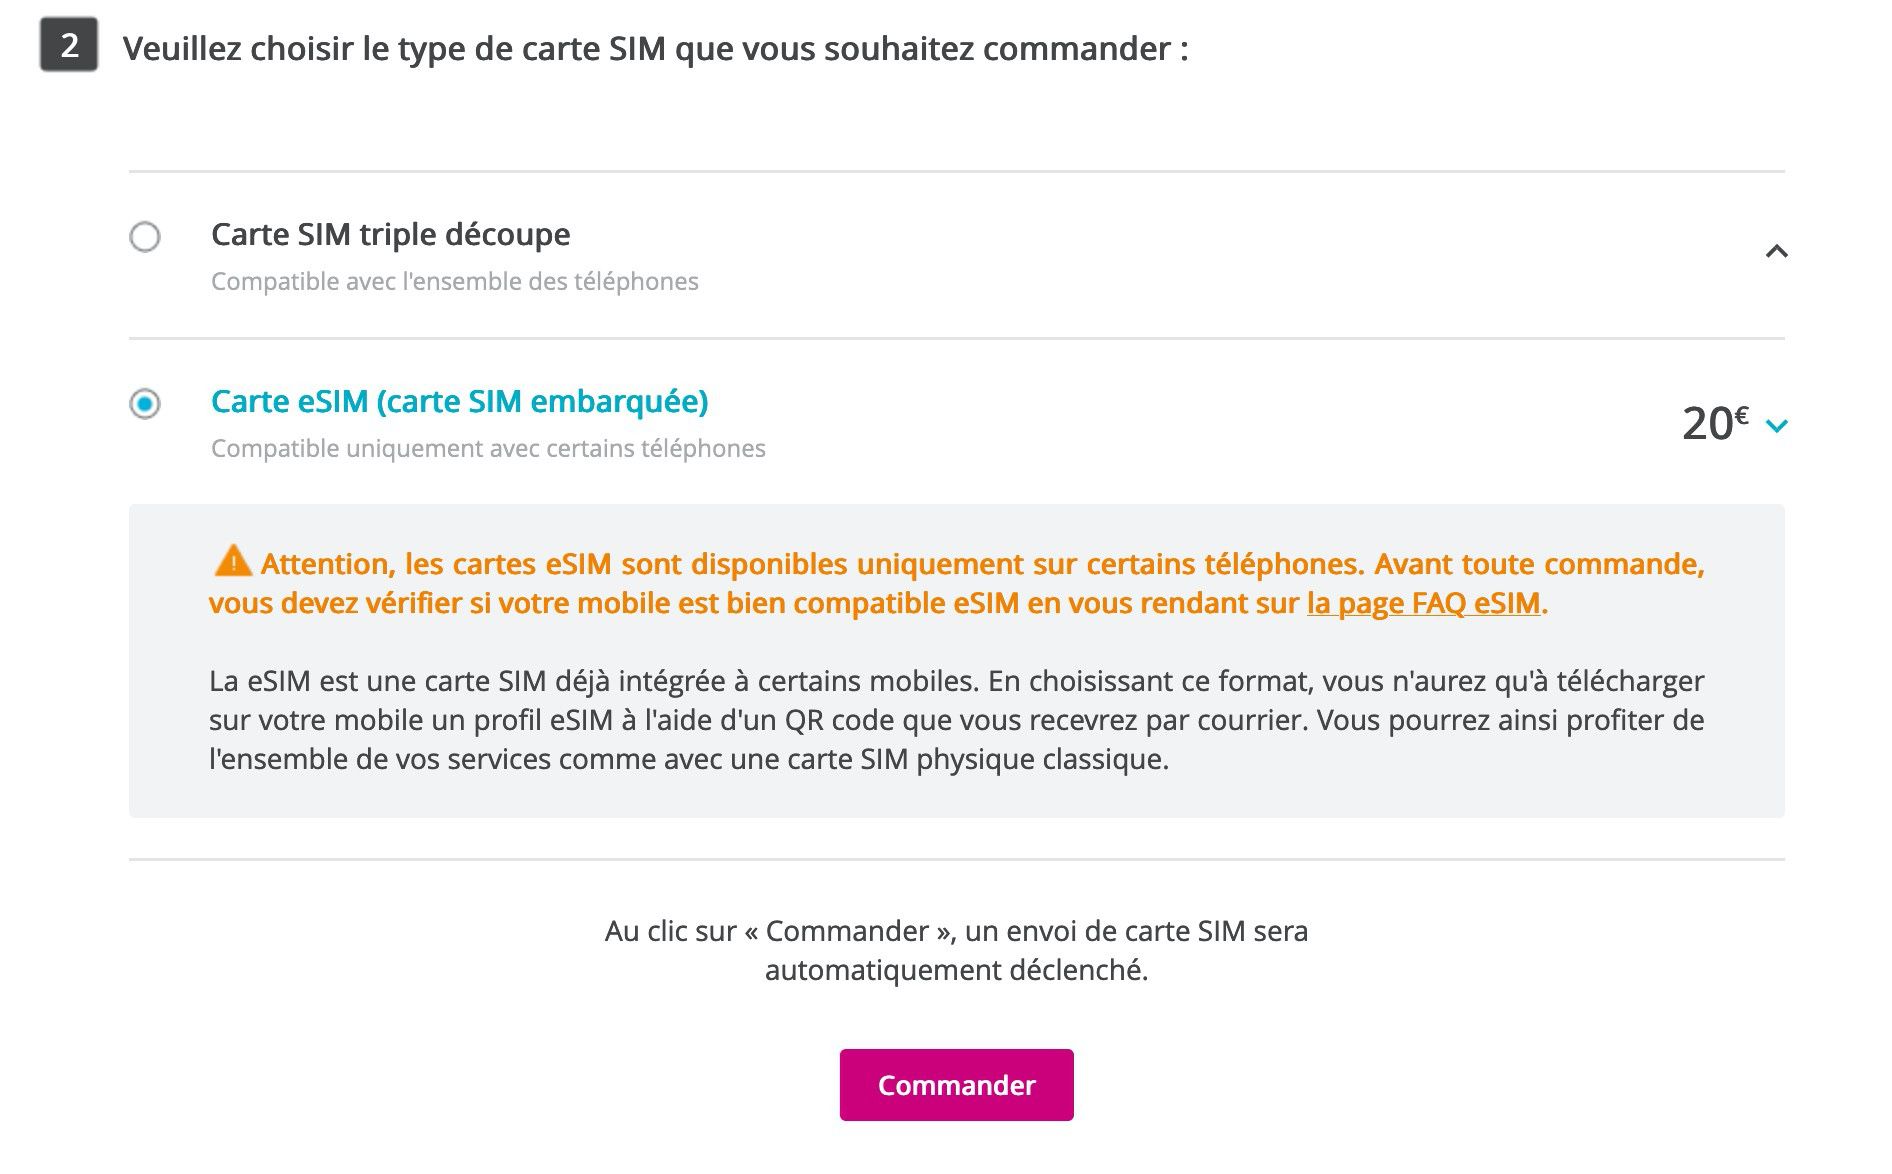
Task: Click the step number 2 badge
Action: pos(69,45)
